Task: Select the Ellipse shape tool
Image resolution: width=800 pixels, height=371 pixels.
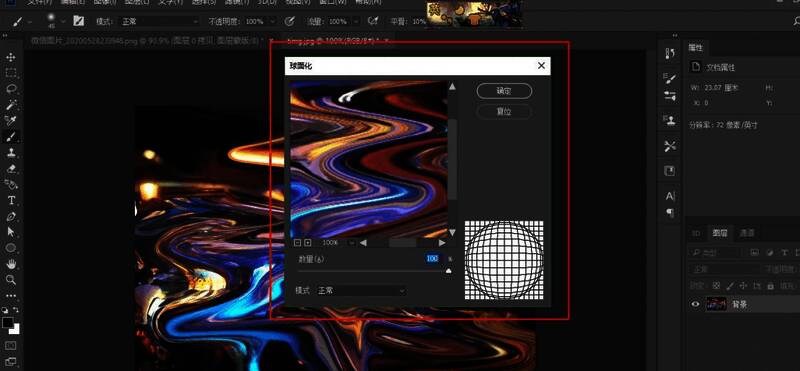Action: coord(11,248)
